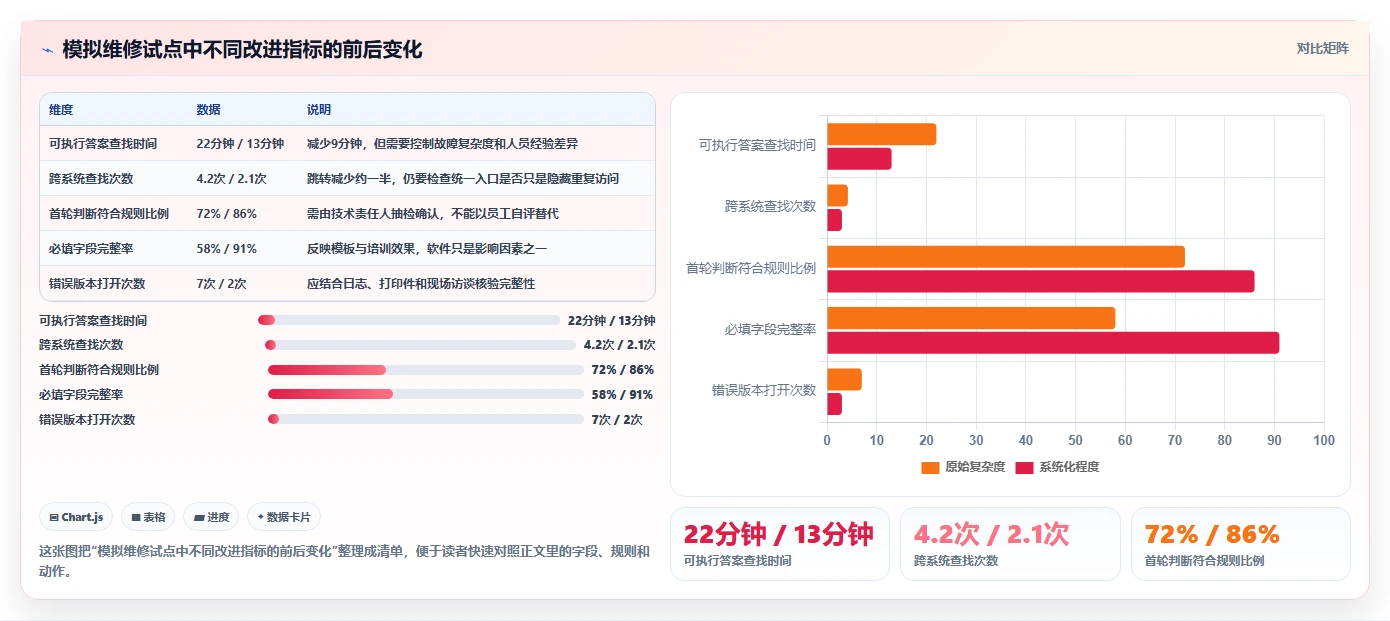Screen dimensions: 1390x621
Task: Click table value 7次 / 2次
Action: pos(221,284)
